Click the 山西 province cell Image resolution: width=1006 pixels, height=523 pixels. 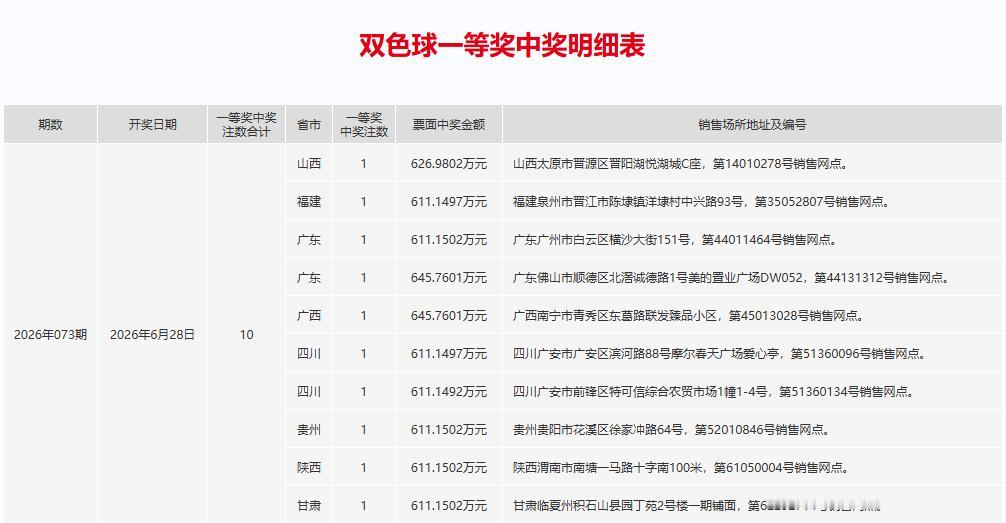click(309, 164)
